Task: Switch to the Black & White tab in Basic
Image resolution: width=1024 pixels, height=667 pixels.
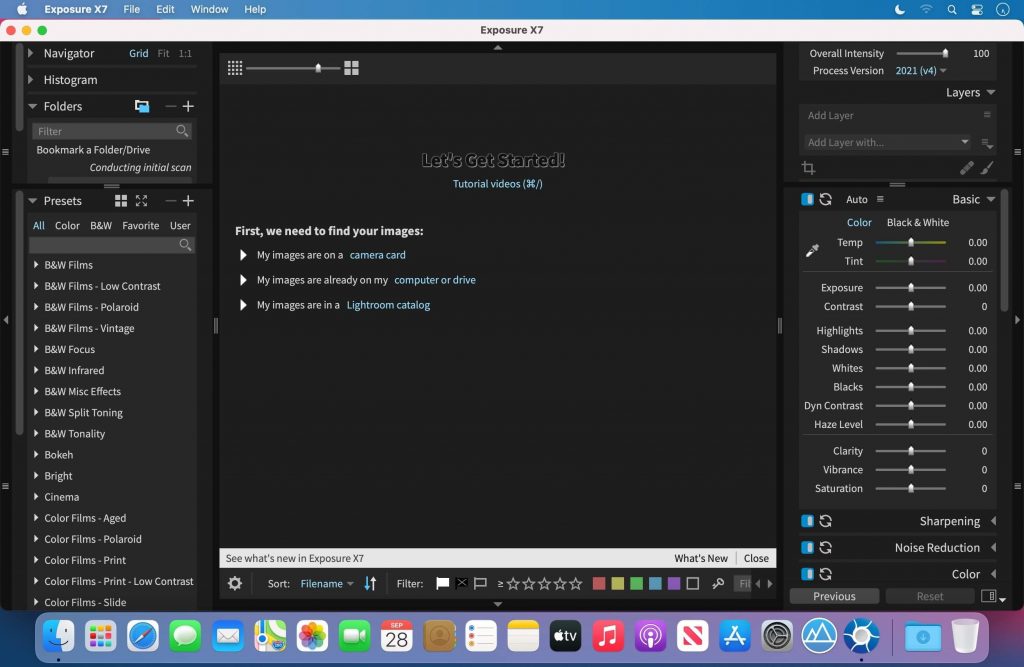Action: pos(917,222)
